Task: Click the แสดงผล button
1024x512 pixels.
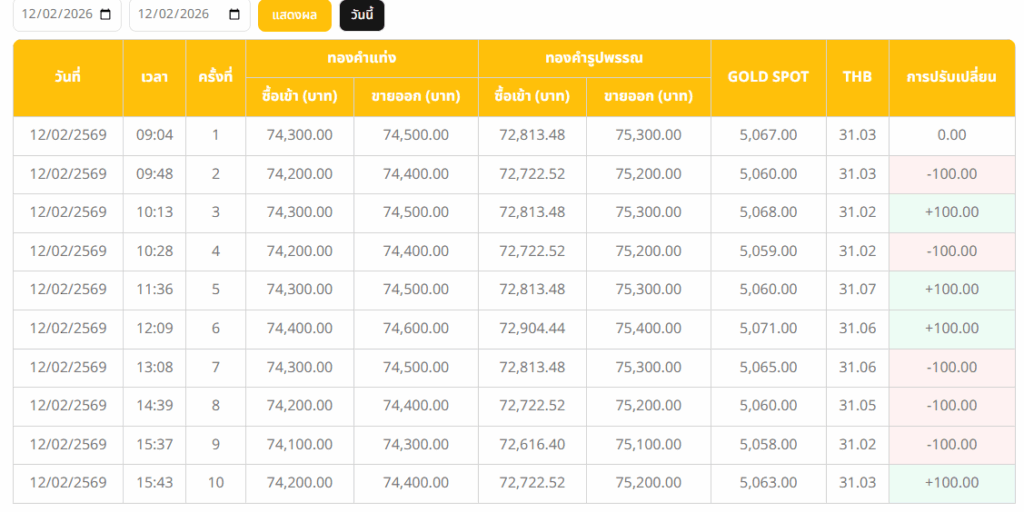Action: click(295, 15)
